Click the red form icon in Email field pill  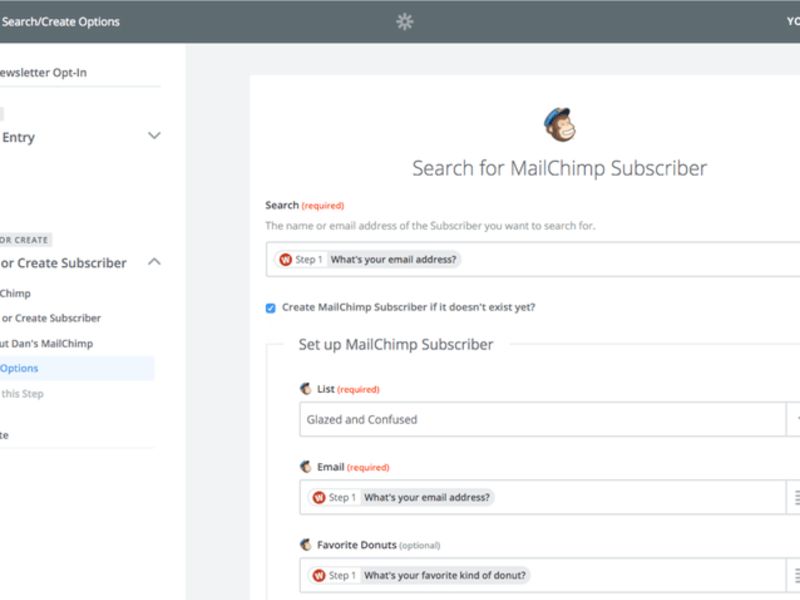click(319, 497)
